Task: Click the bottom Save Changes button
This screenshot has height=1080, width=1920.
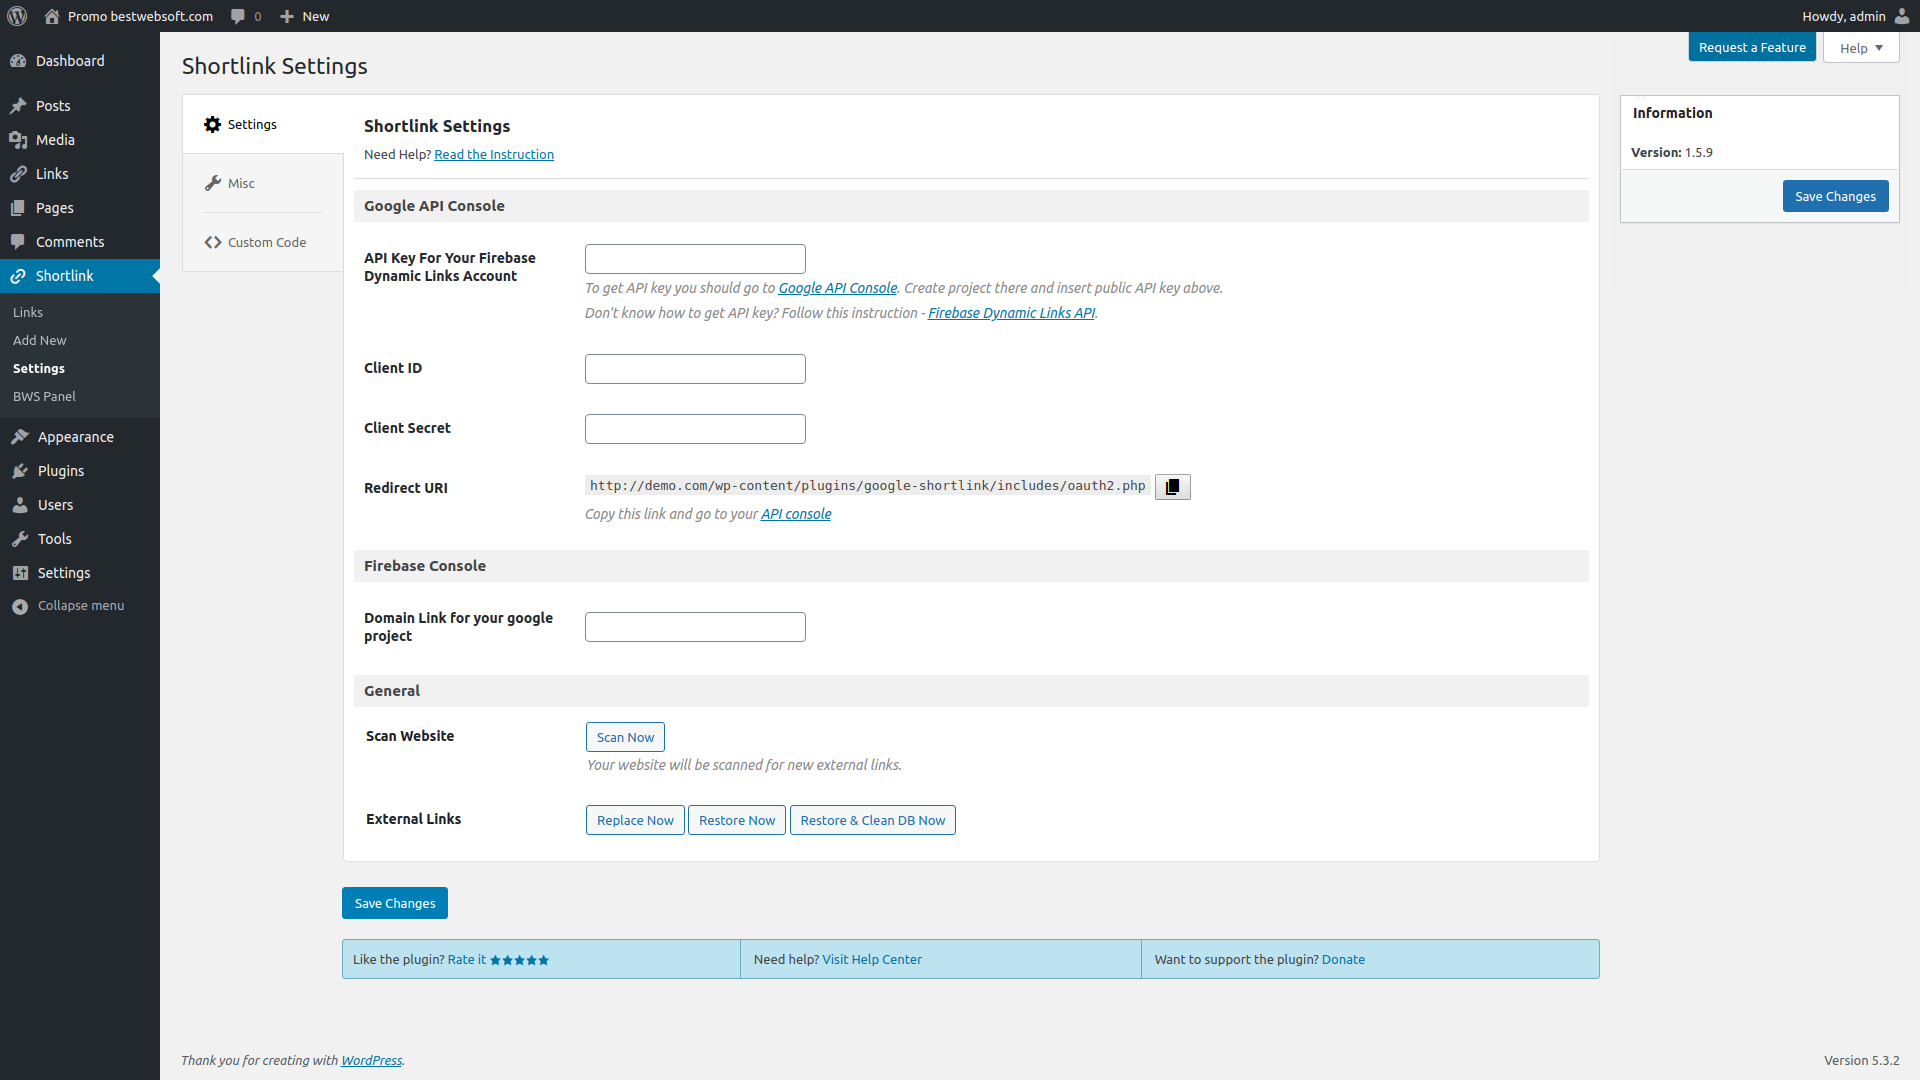Action: click(395, 903)
